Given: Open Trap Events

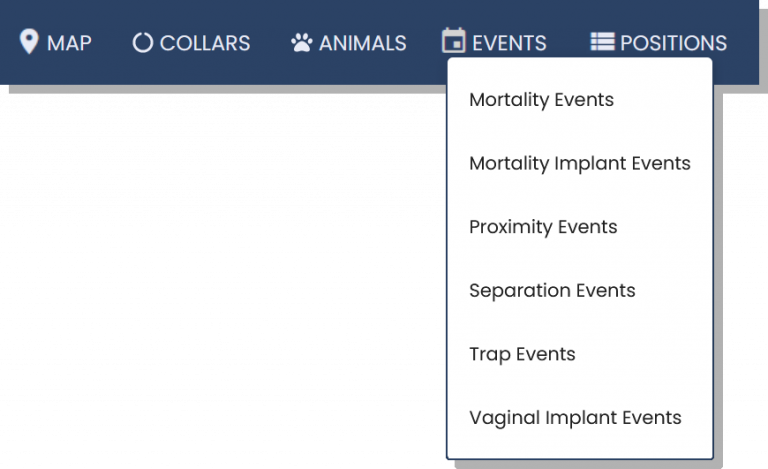Looking at the screenshot, I should (x=522, y=354).
